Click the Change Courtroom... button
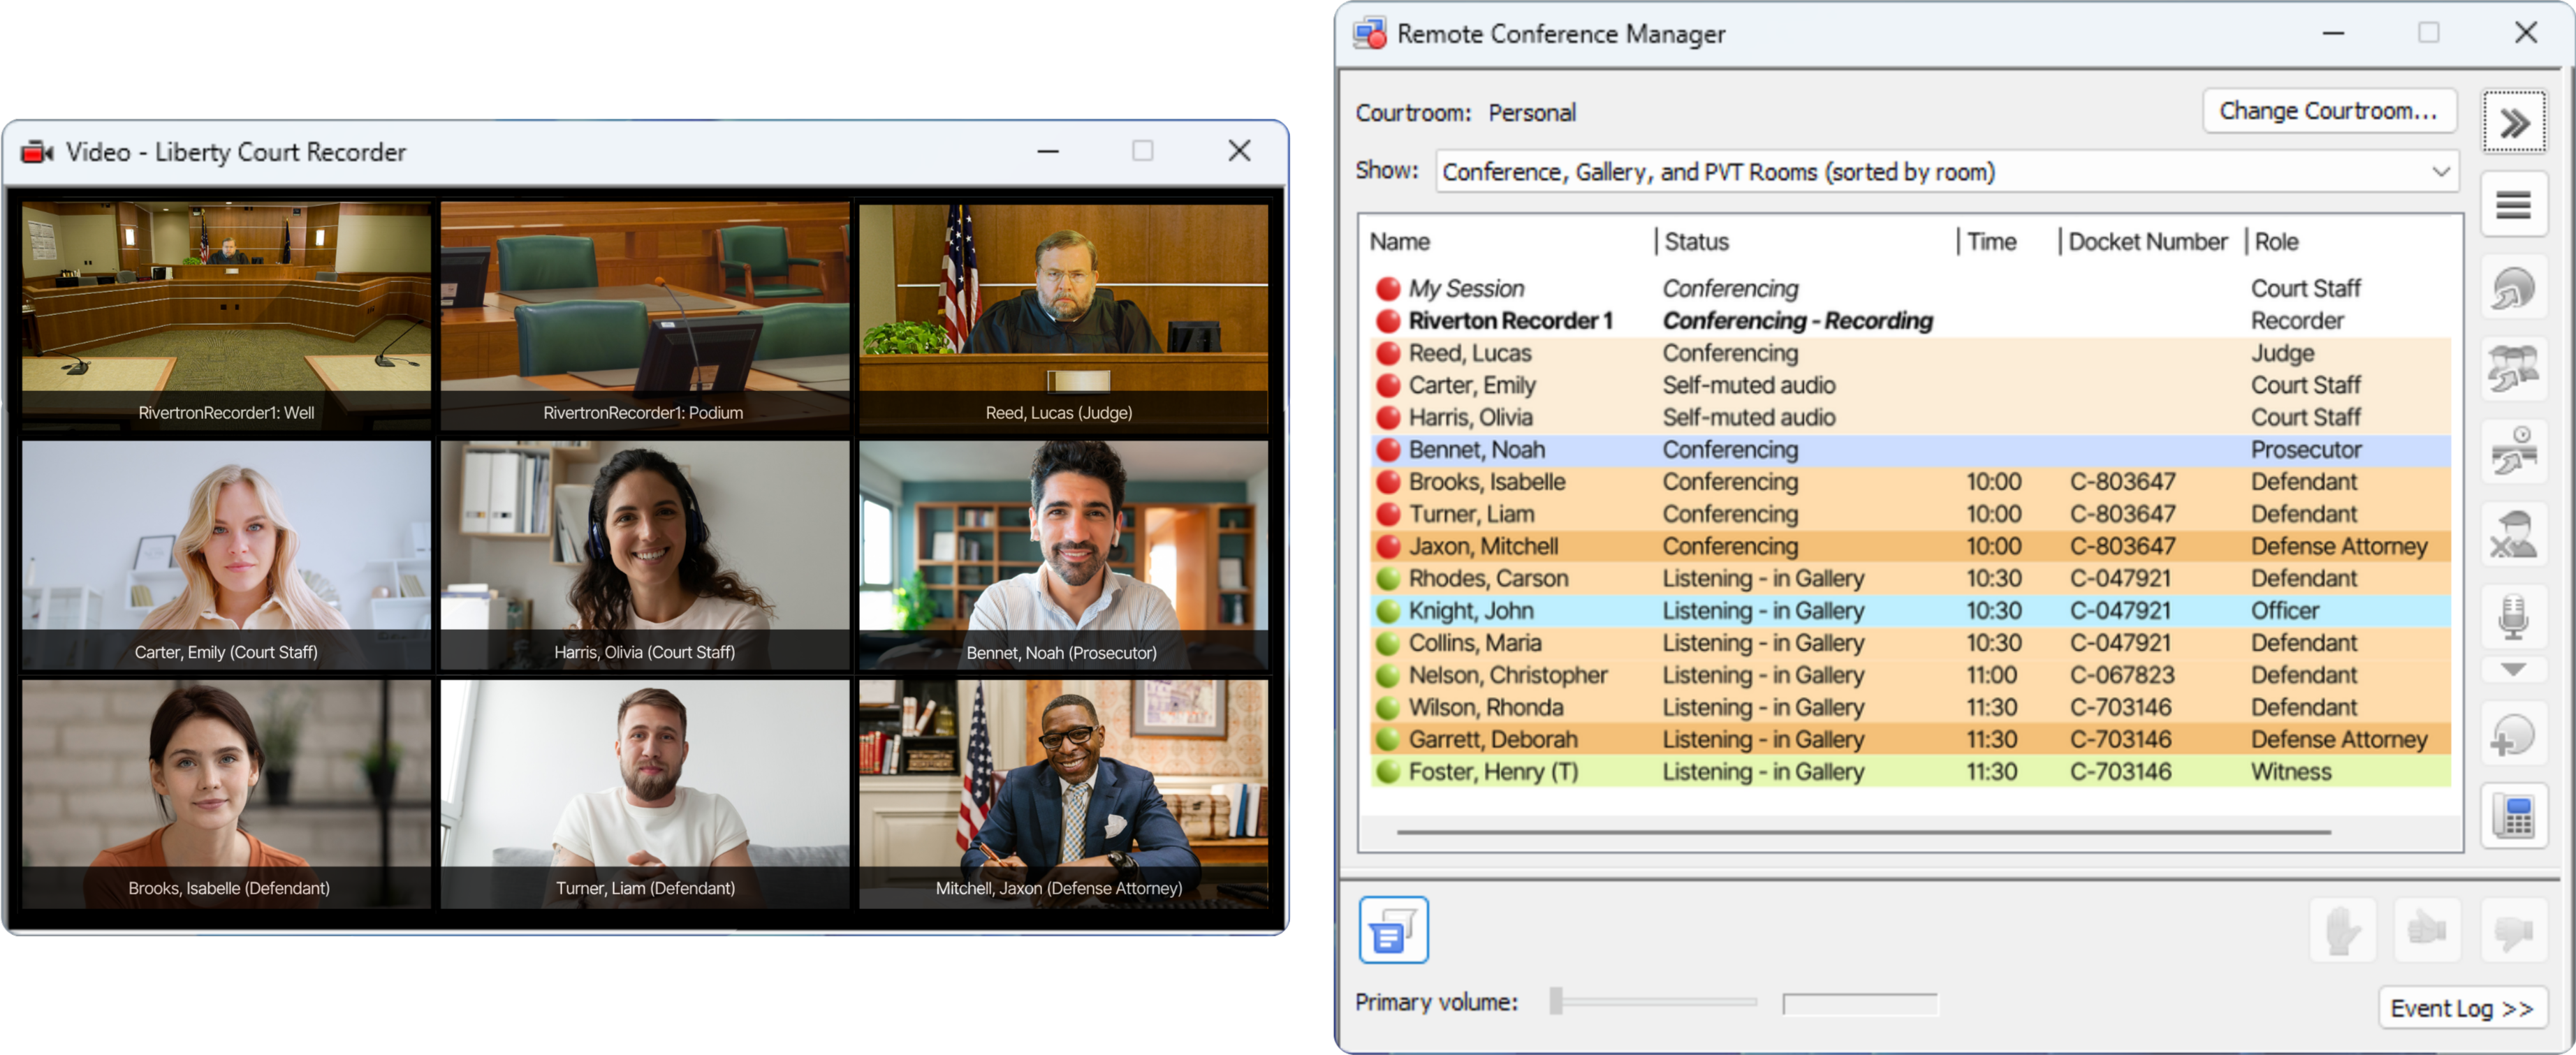Viewport: 2576px width, 1055px height. [x=2328, y=111]
